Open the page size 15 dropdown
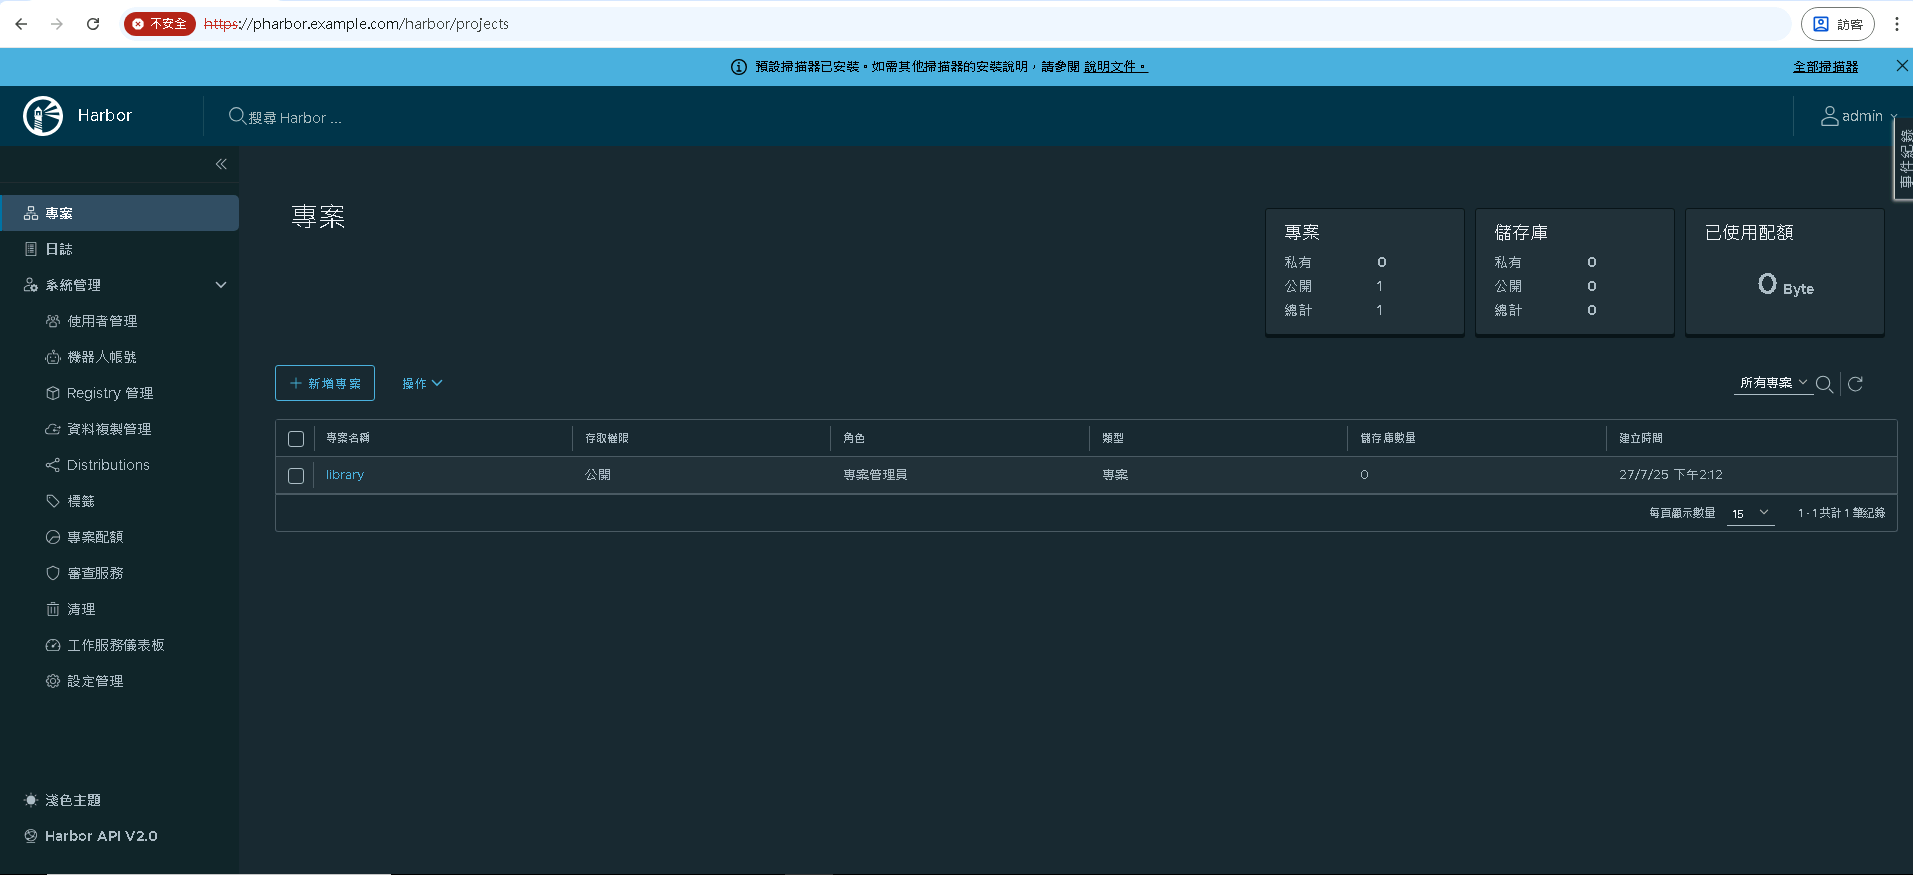 pos(1751,513)
